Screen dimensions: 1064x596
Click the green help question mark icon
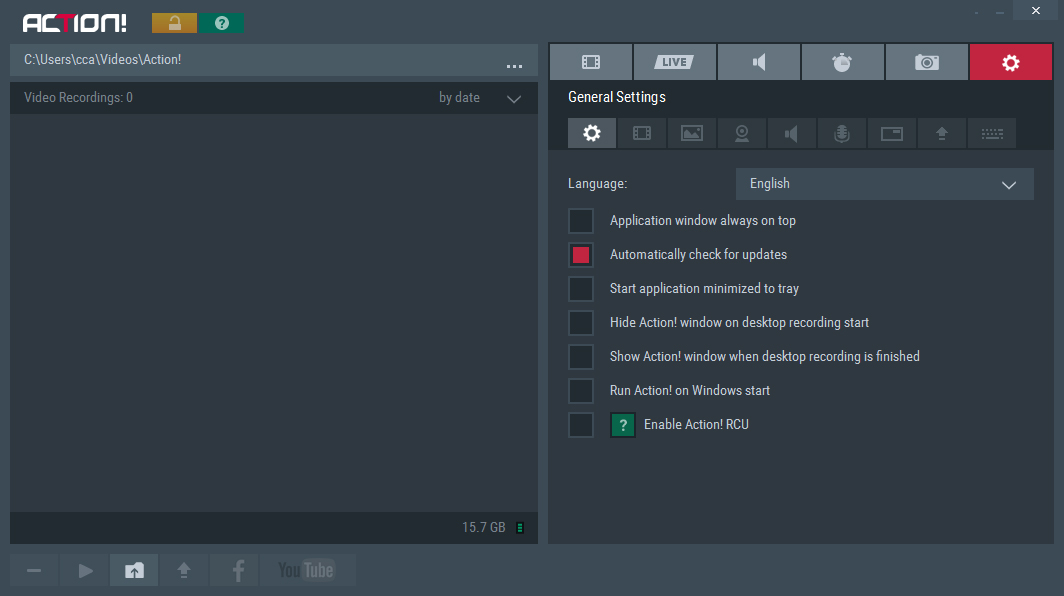point(221,23)
